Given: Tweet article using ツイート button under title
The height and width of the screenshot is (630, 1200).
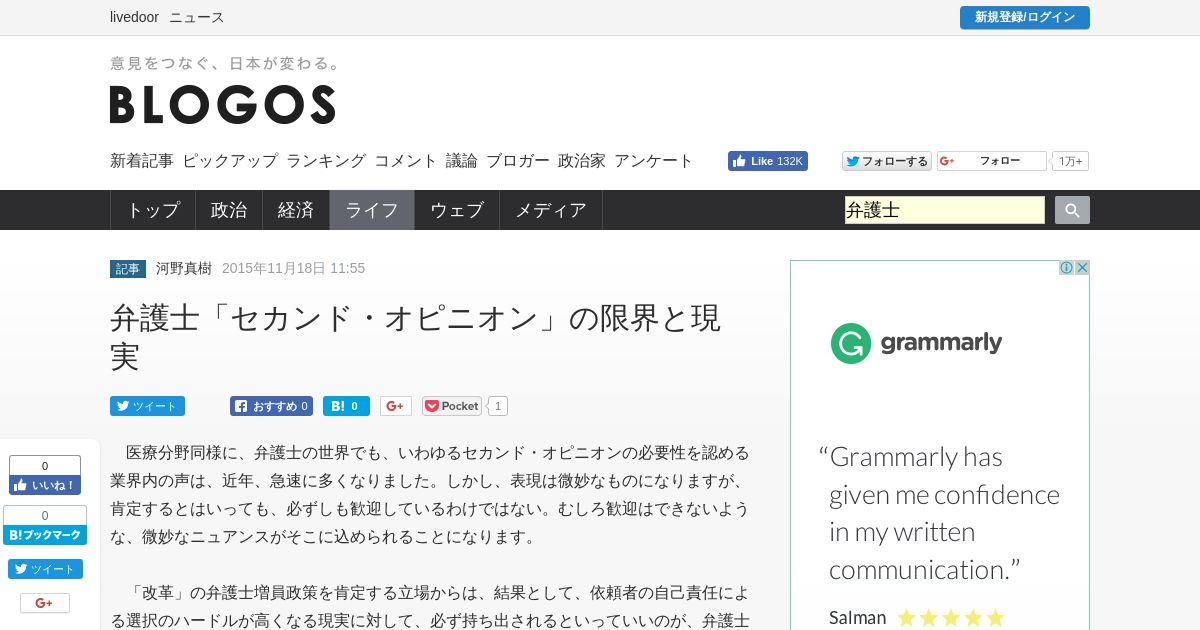Looking at the screenshot, I should pyautogui.click(x=147, y=406).
